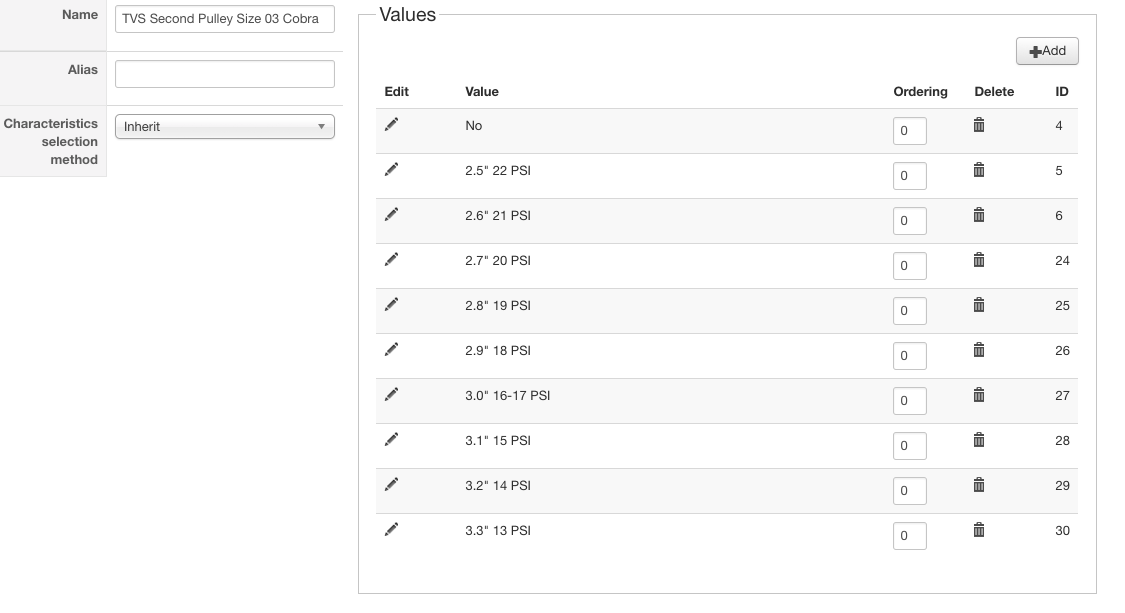Click ordering field for 3.3" 13 PSI

pyautogui.click(x=909, y=536)
